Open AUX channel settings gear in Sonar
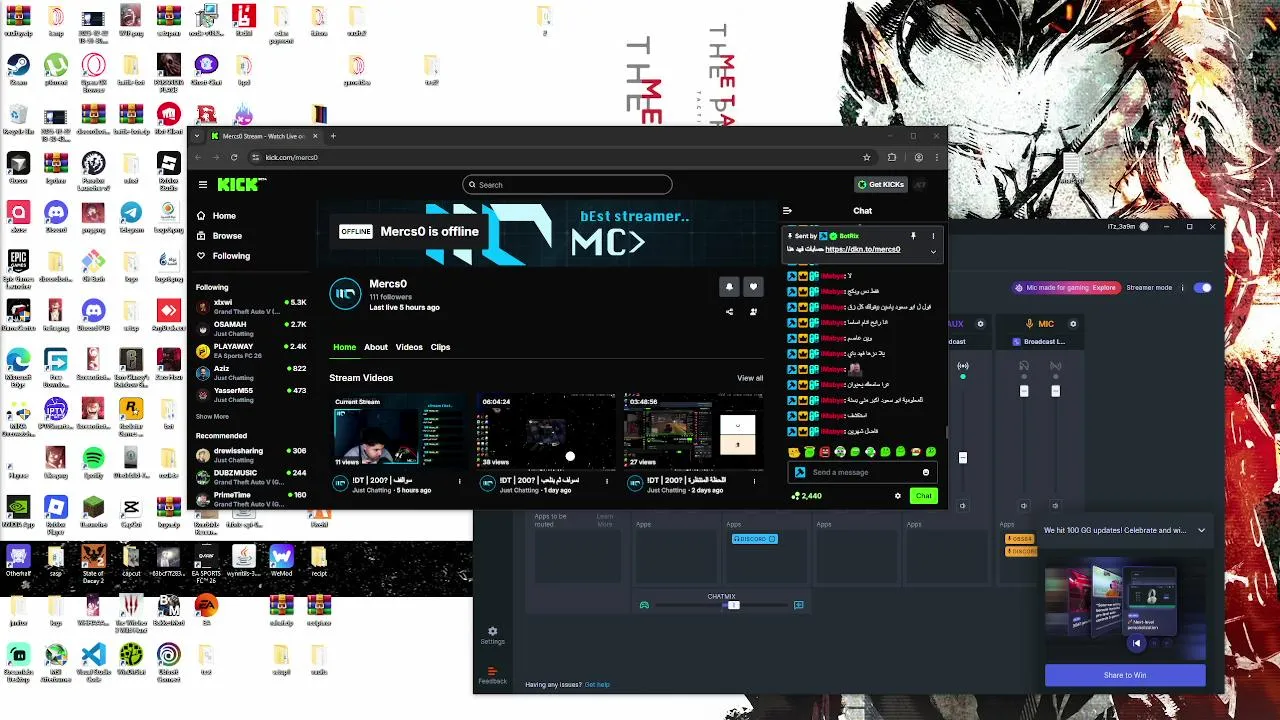 pos(980,324)
